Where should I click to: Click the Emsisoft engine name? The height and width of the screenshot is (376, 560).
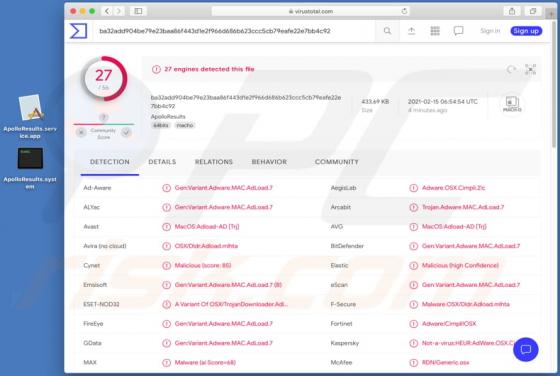point(95,285)
